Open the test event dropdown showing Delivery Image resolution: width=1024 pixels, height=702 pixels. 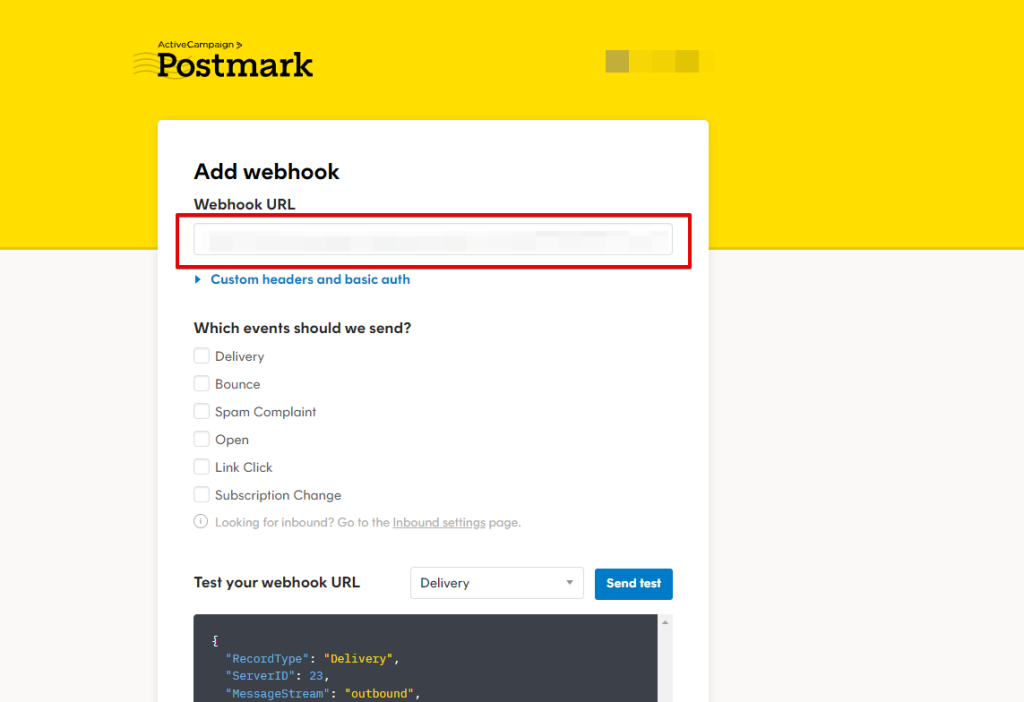point(497,583)
